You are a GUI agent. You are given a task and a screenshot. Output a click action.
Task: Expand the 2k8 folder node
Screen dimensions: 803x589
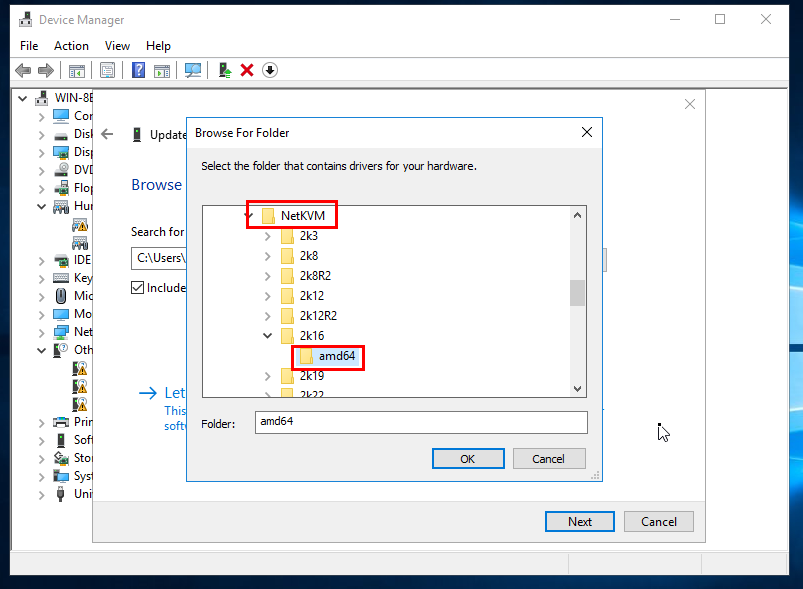pyautogui.click(x=267, y=256)
